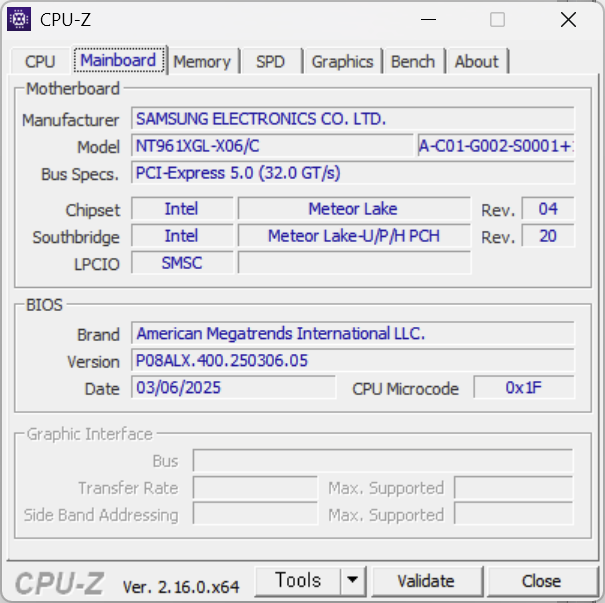Click the Tools button
The width and height of the screenshot is (605, 603).
(x=298, y=581)
